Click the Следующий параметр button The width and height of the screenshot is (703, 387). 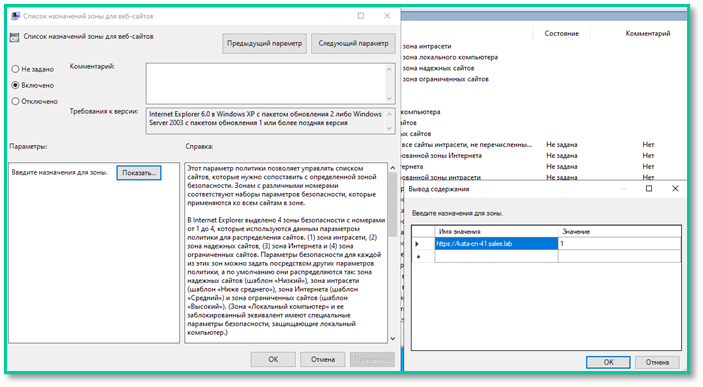point(353,43)
